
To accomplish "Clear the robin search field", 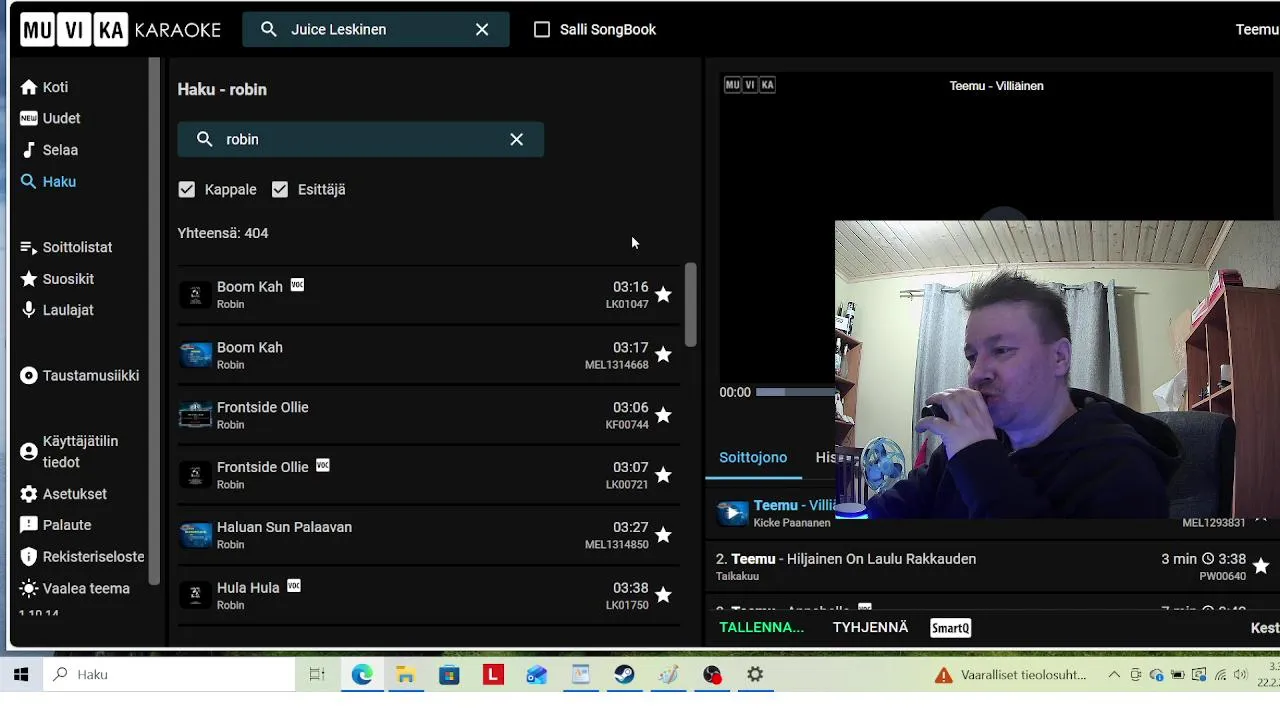I will point(517,140).
